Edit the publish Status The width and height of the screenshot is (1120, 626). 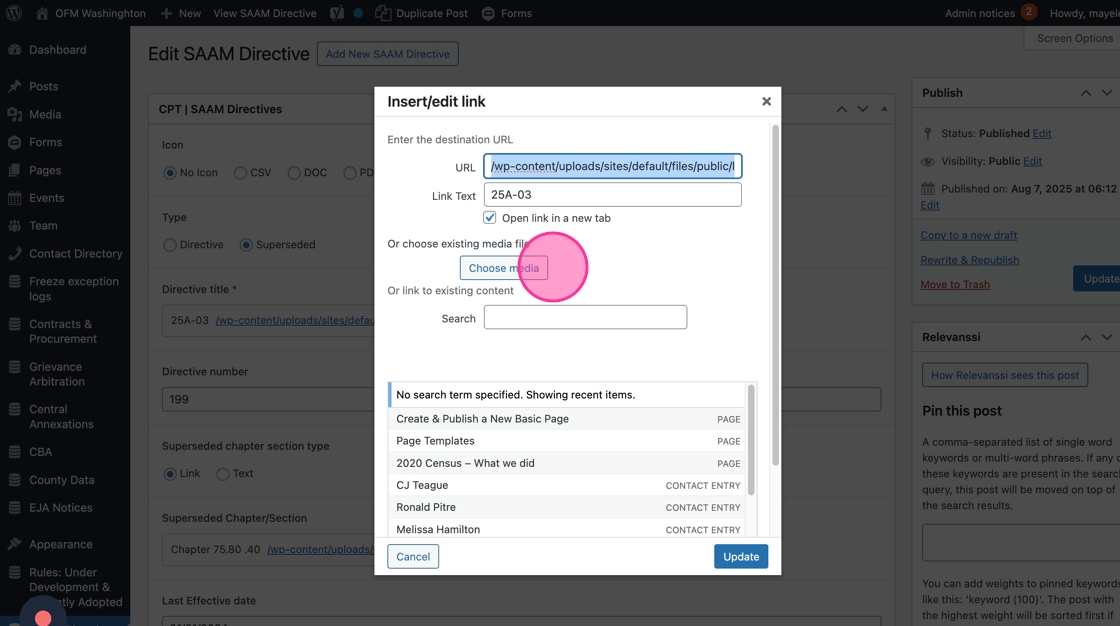1042,134
